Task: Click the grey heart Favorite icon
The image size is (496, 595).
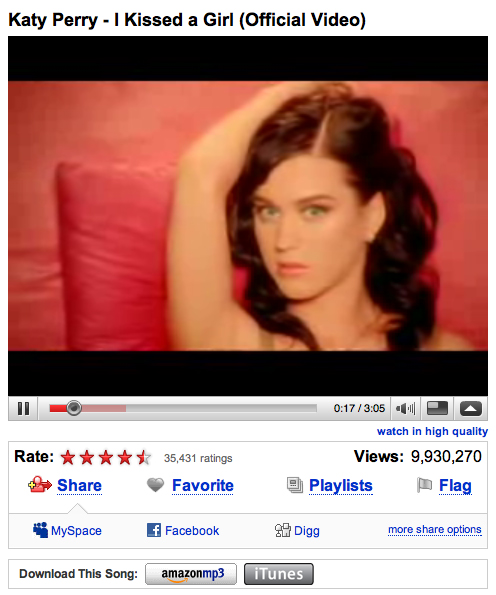Action: tap(156, 485)
